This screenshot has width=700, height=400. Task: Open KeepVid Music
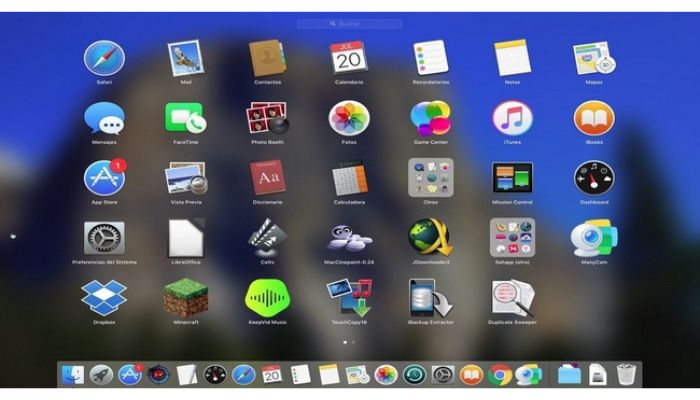click(x=267, y=298)
